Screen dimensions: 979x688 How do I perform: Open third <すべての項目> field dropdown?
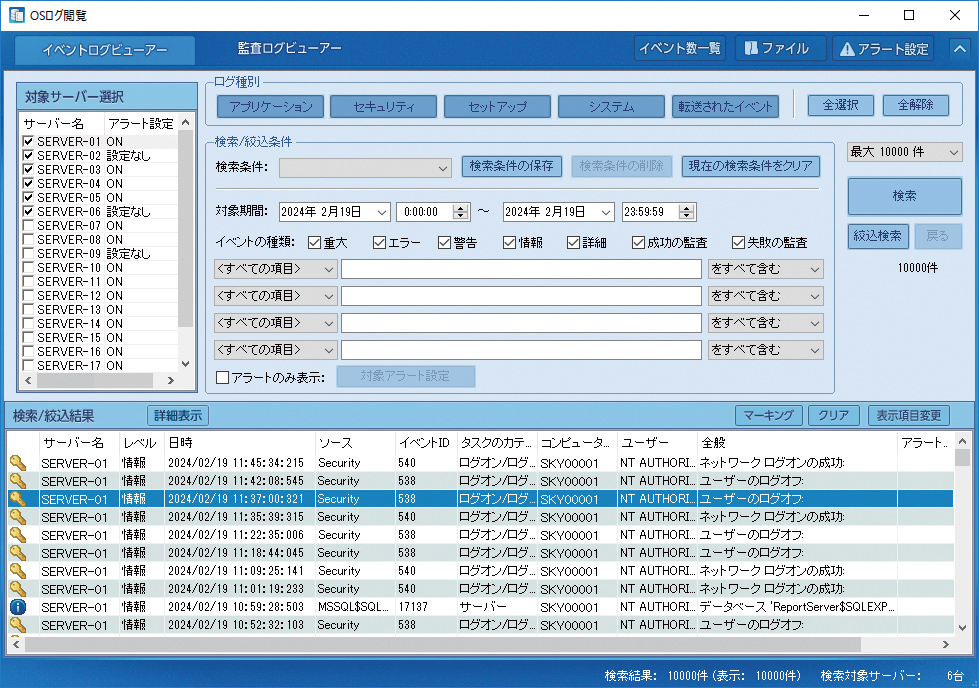pos(275,323)
